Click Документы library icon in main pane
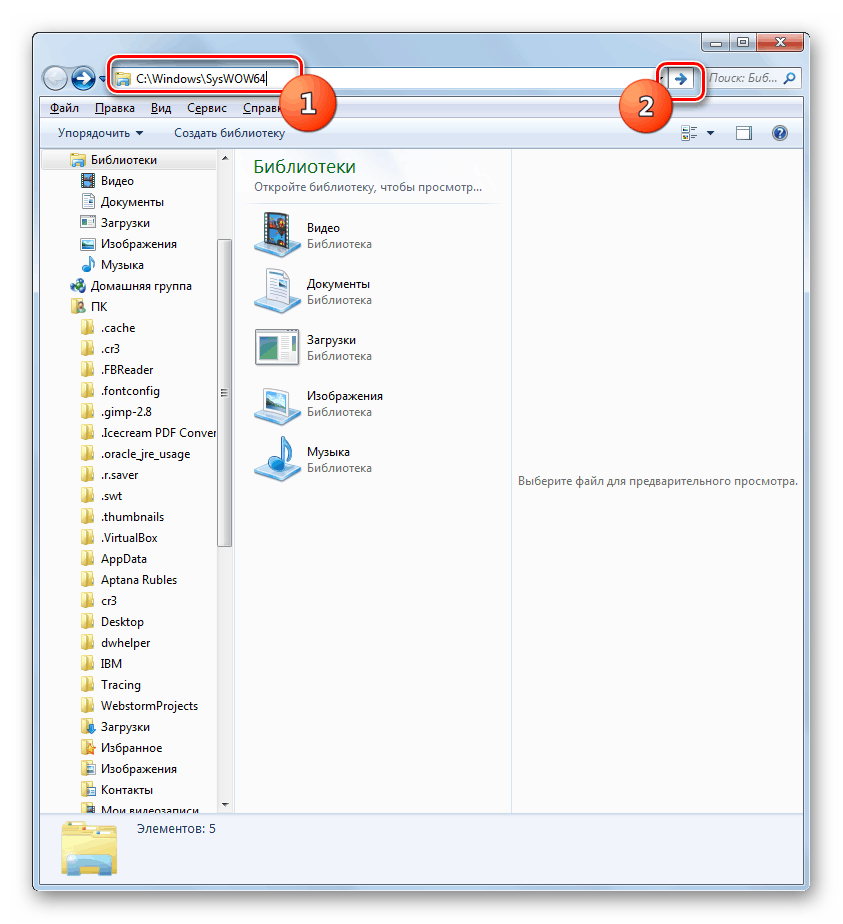This screenshot has width=843, height=924. tap(277, 291)
